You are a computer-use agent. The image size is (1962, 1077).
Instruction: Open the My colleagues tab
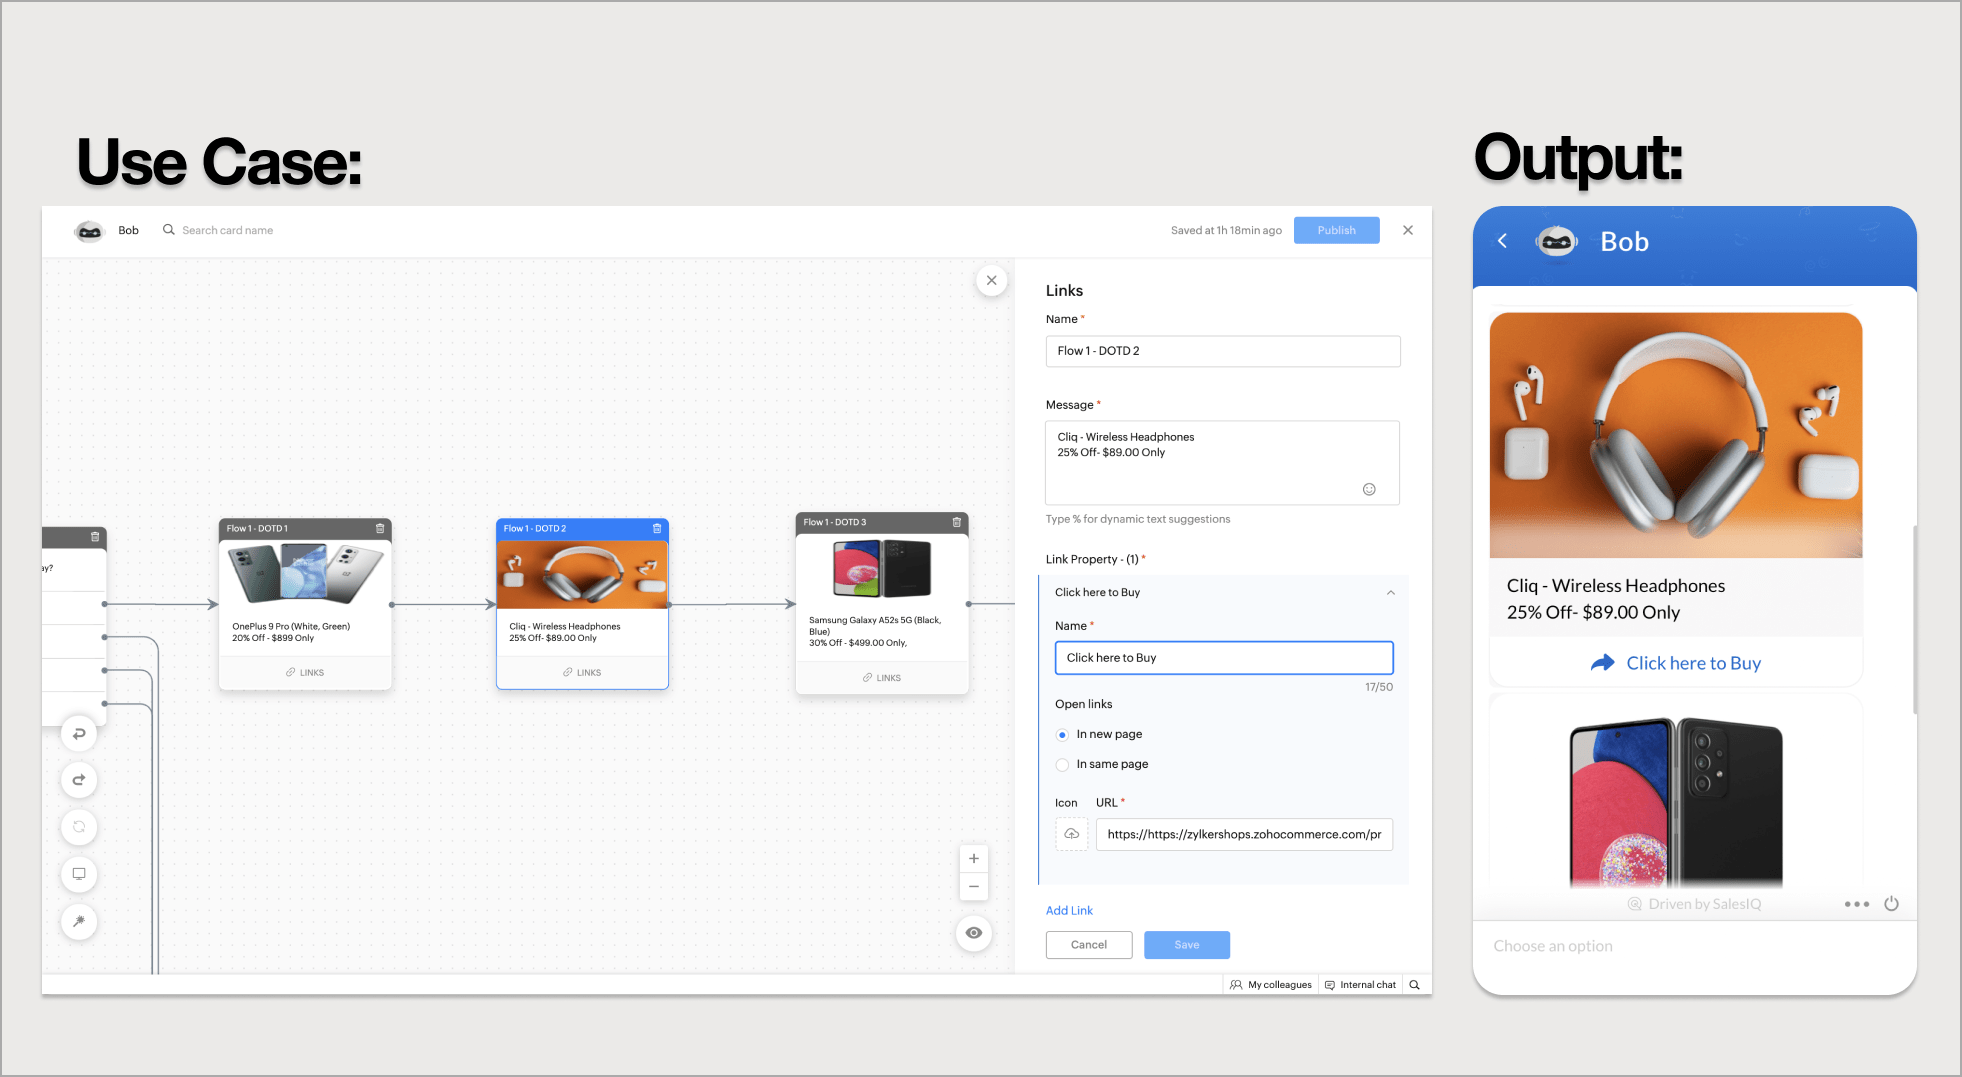coord(1270,985)
